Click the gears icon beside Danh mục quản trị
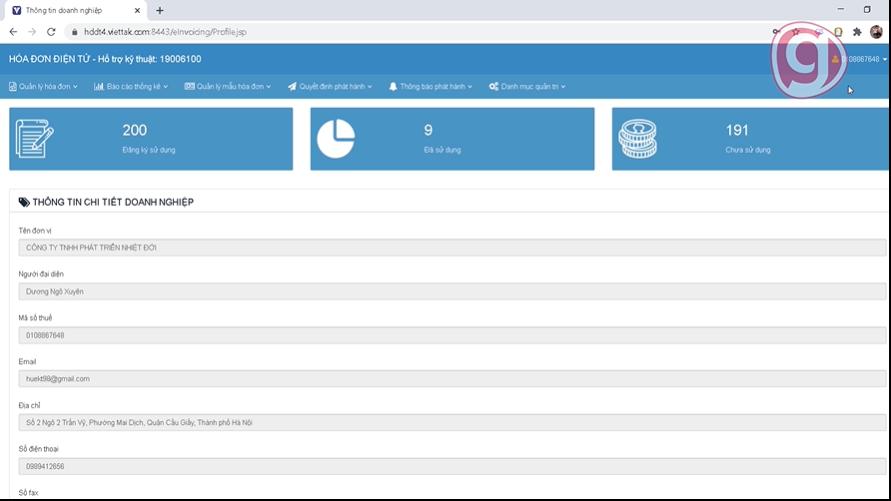 click(x=494, y=86)
